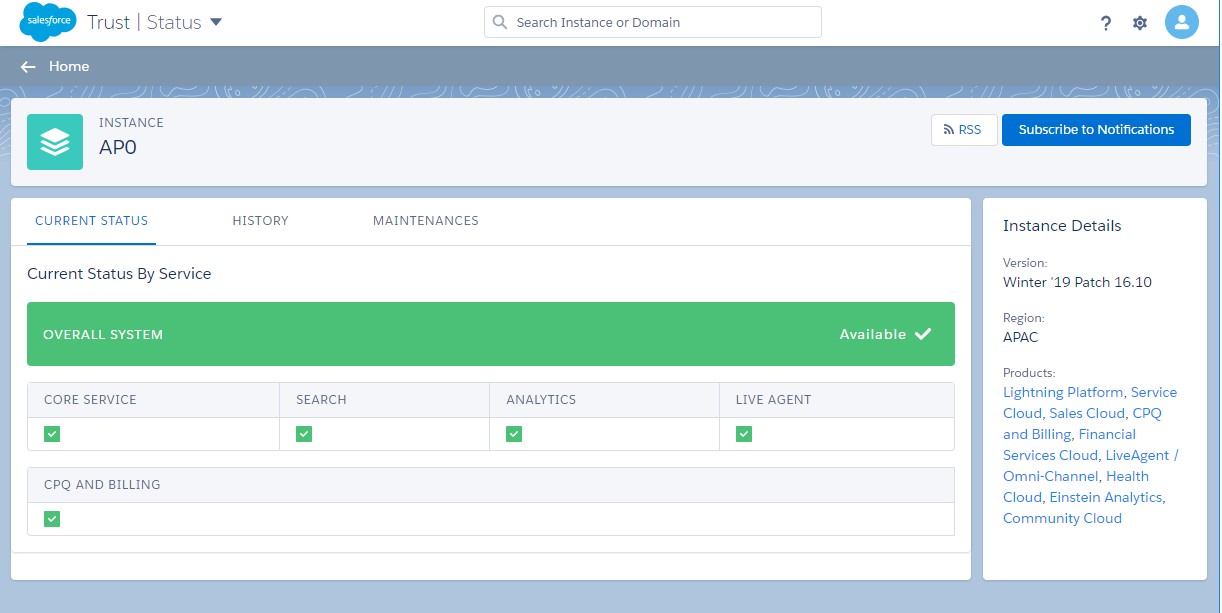1222x613 pixels.
Task: Click the AP0 instance layers icon
Action: (55, 142)
